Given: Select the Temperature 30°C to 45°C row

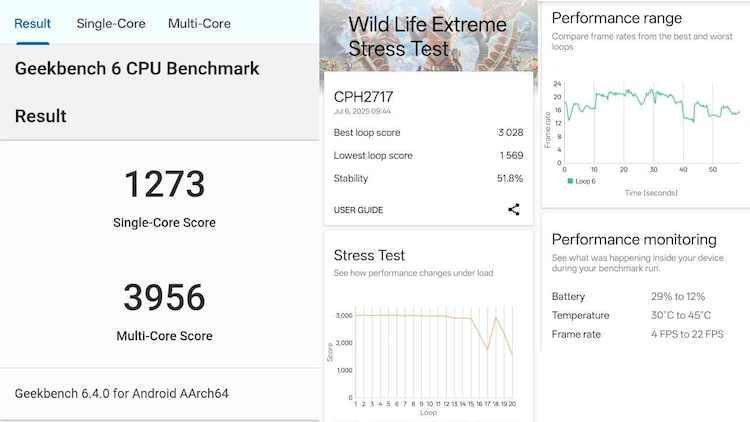Looking at the screenshot, I should tap(645, 315).
